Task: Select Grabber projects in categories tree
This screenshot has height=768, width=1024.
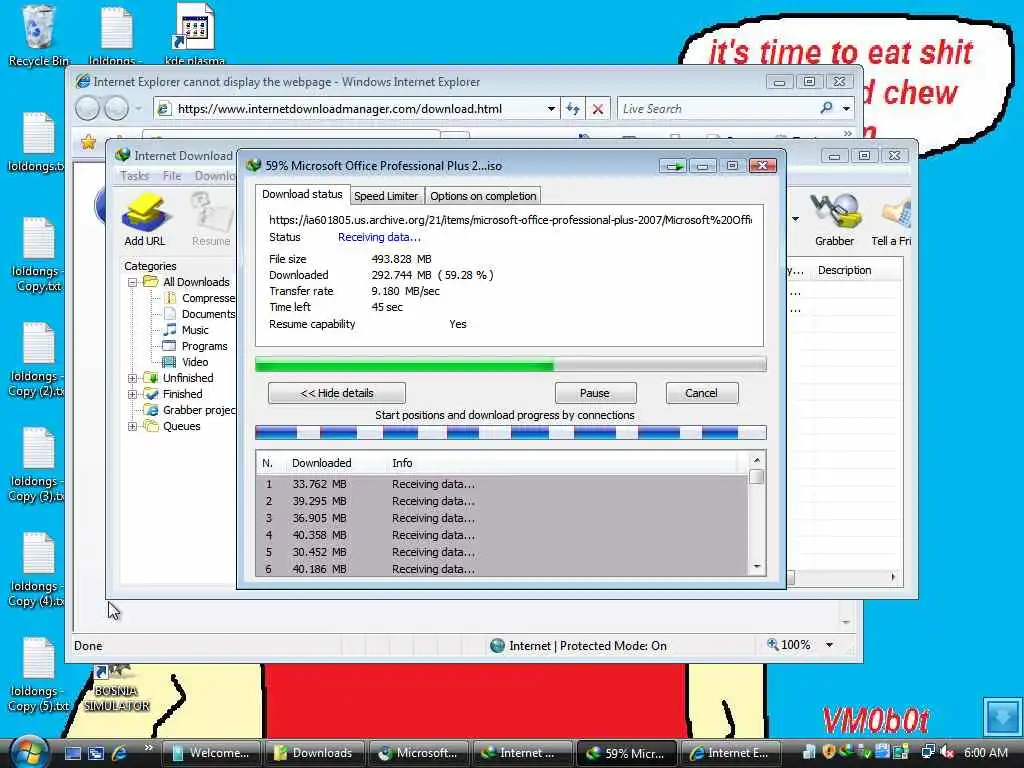Action: tap(191, 410)
